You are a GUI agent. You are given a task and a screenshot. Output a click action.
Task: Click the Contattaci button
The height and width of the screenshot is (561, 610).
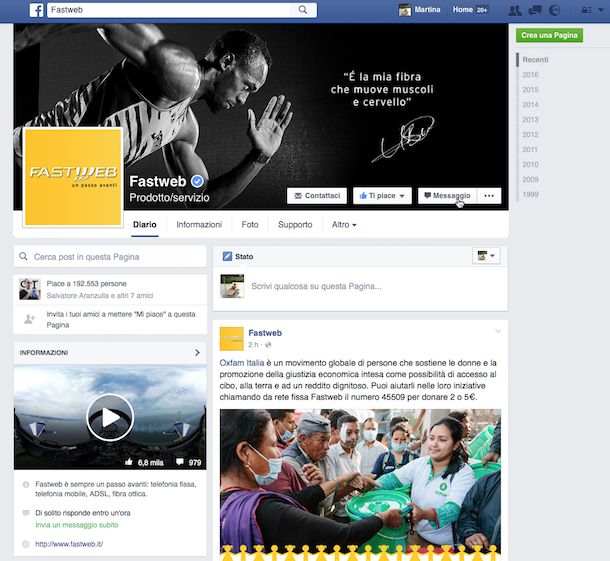coord(317,196)
